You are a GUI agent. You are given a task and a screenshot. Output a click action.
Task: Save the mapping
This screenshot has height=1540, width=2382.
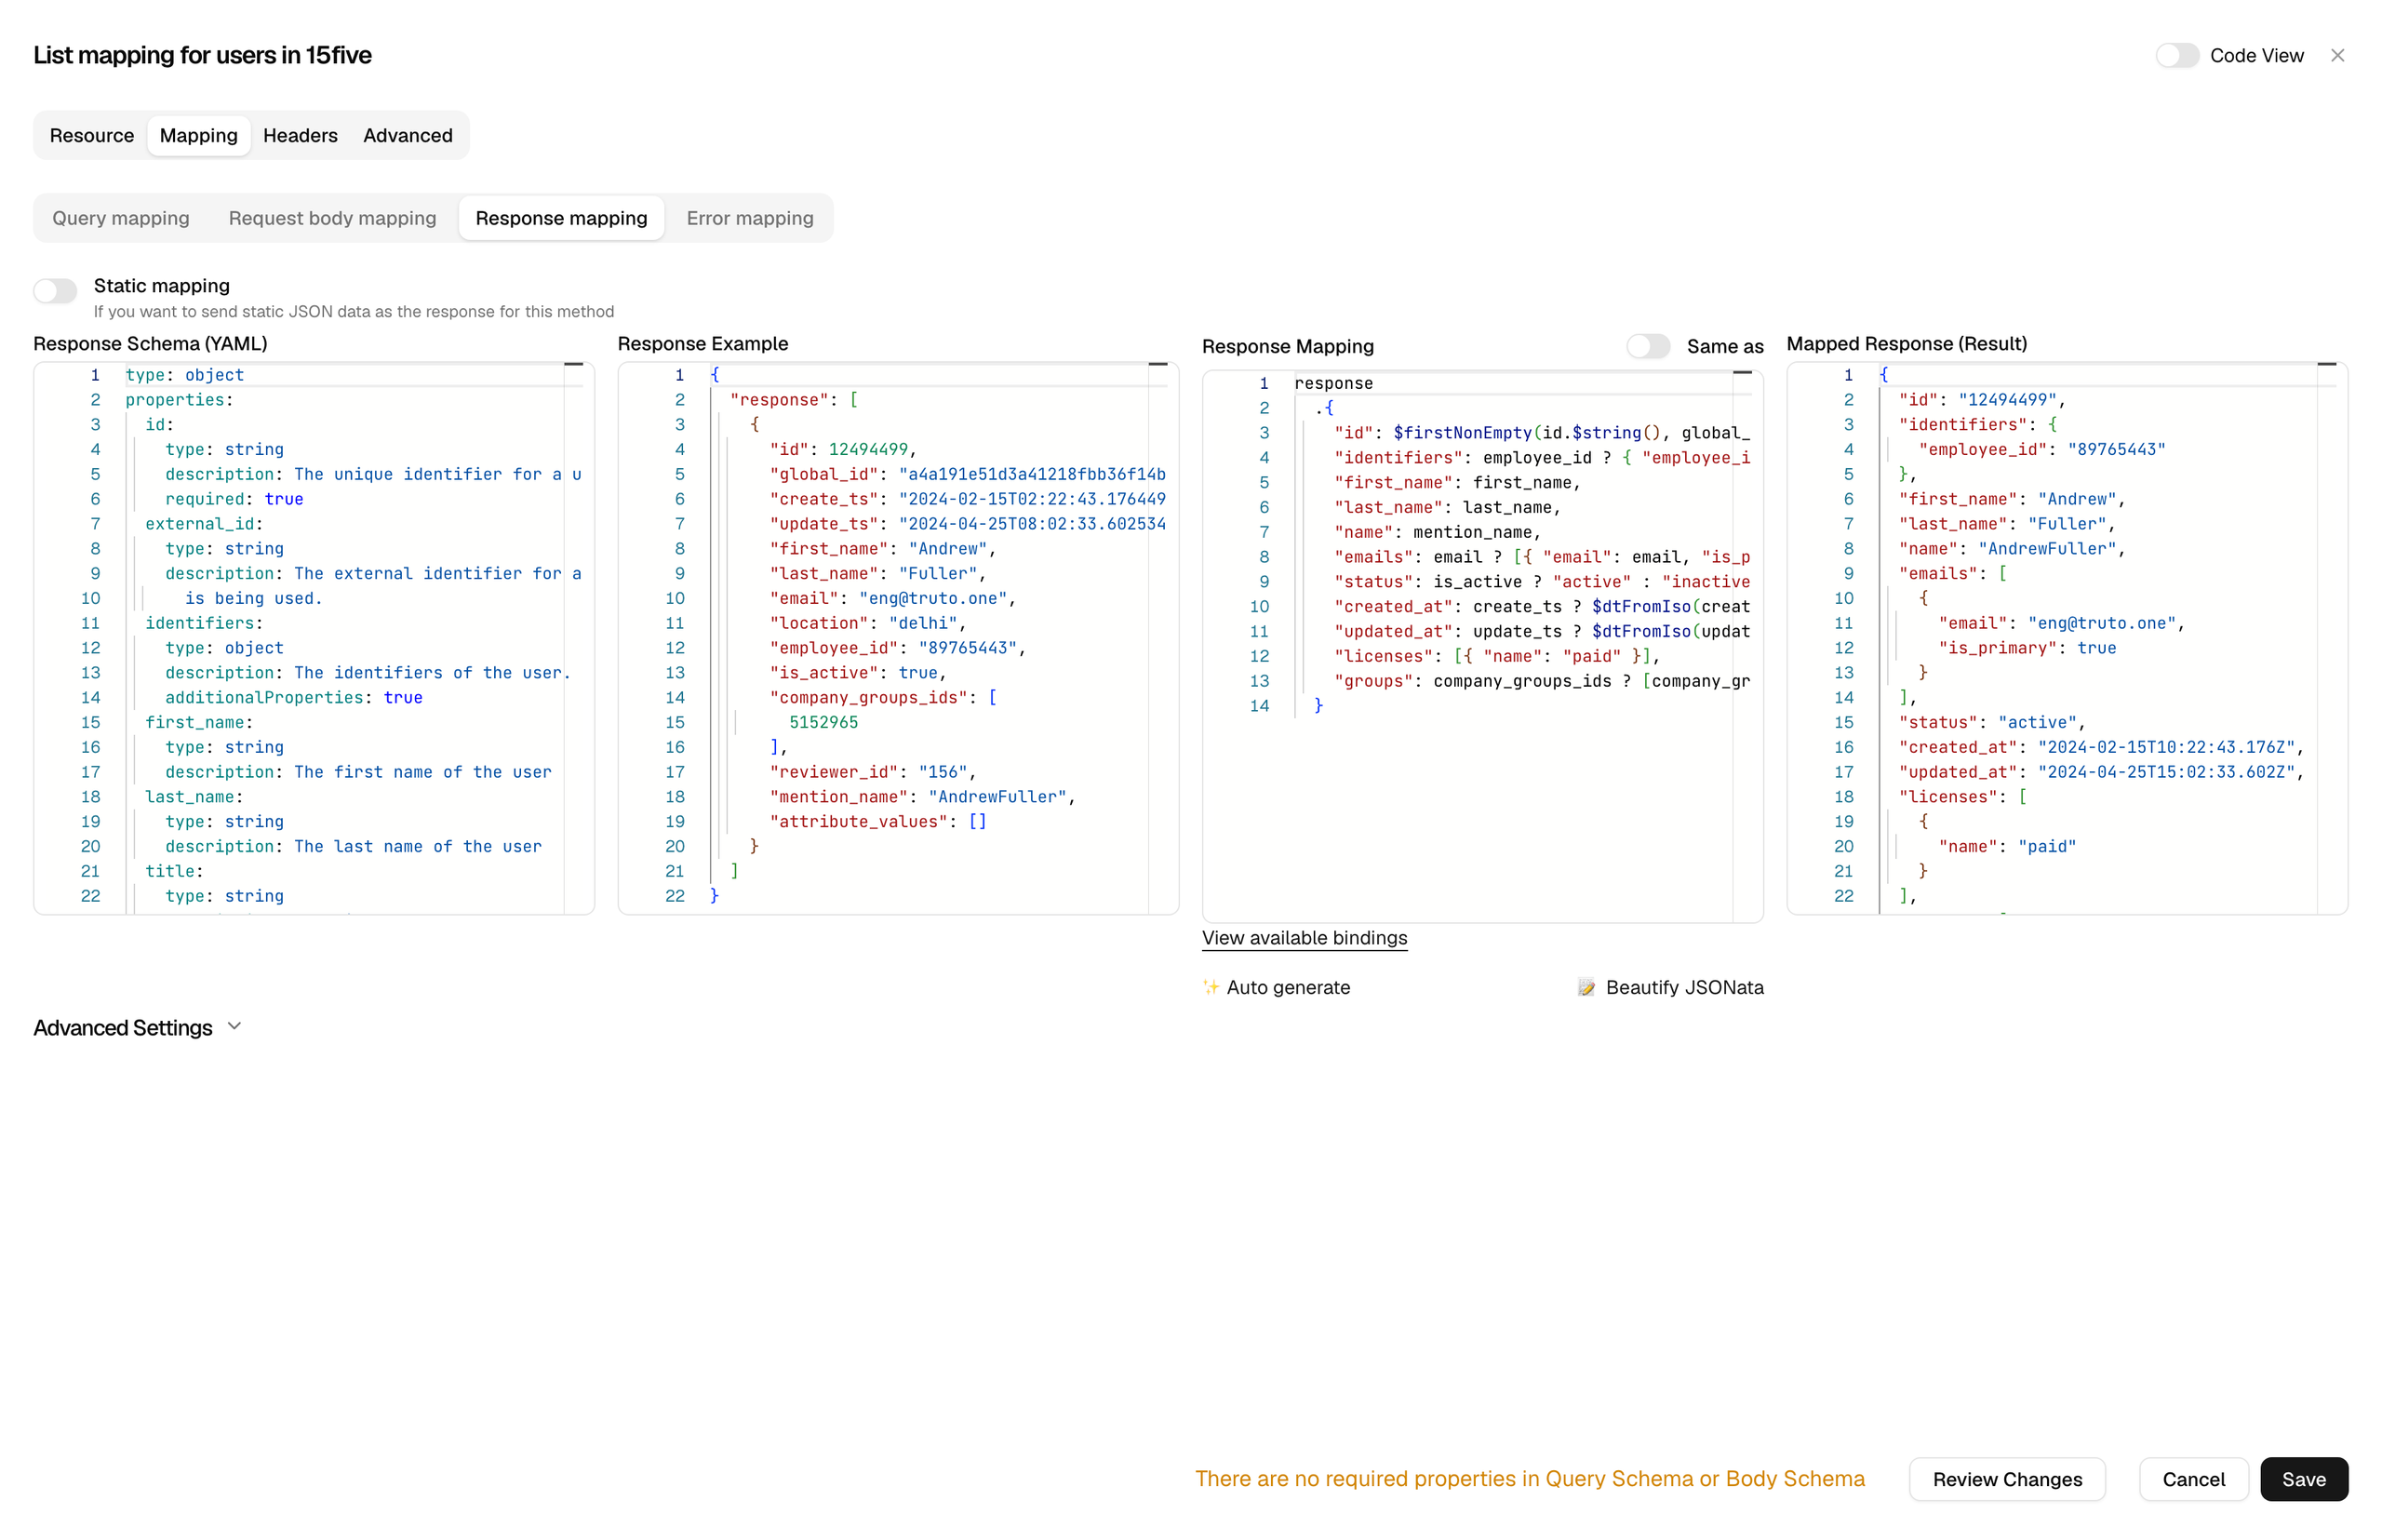click(2303, 1479)
